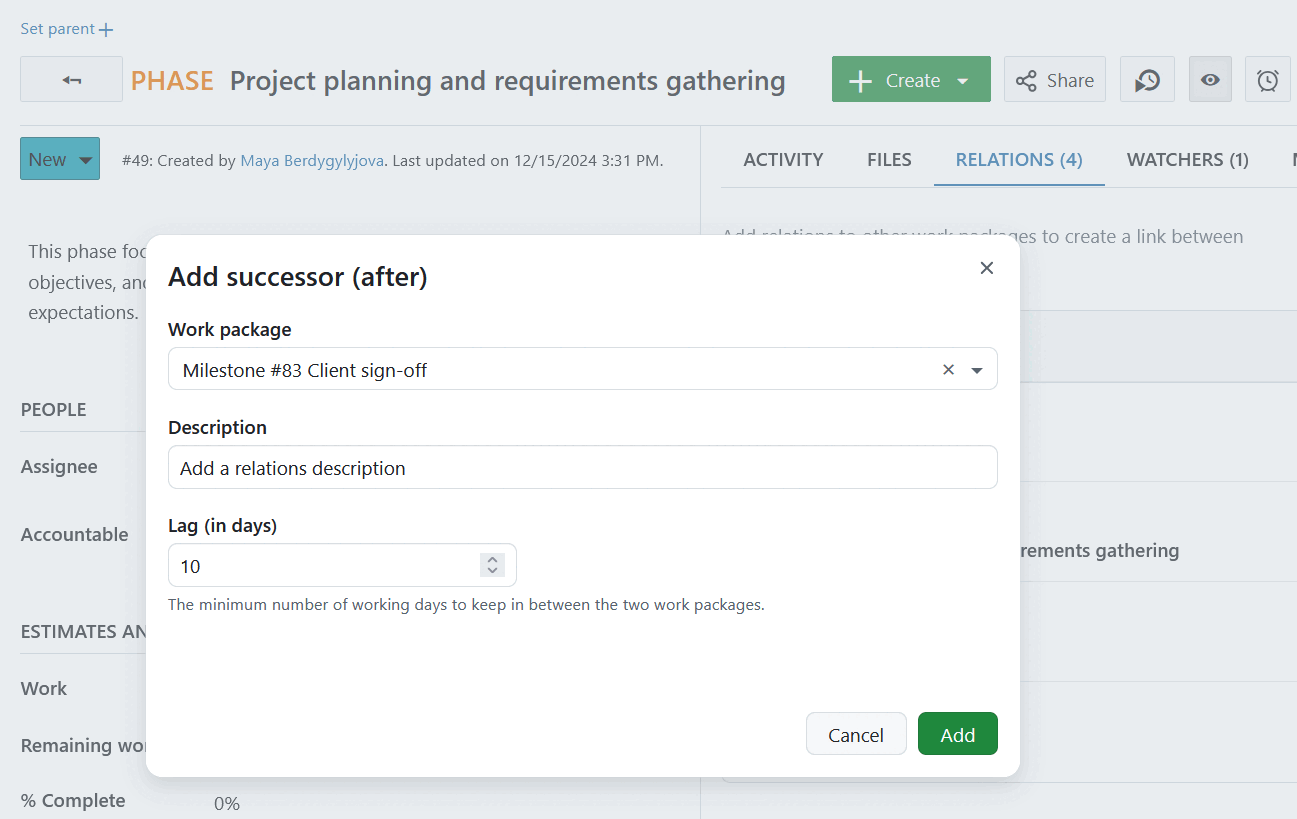Cancel the Add successor dialog

[x=856, y=733]
